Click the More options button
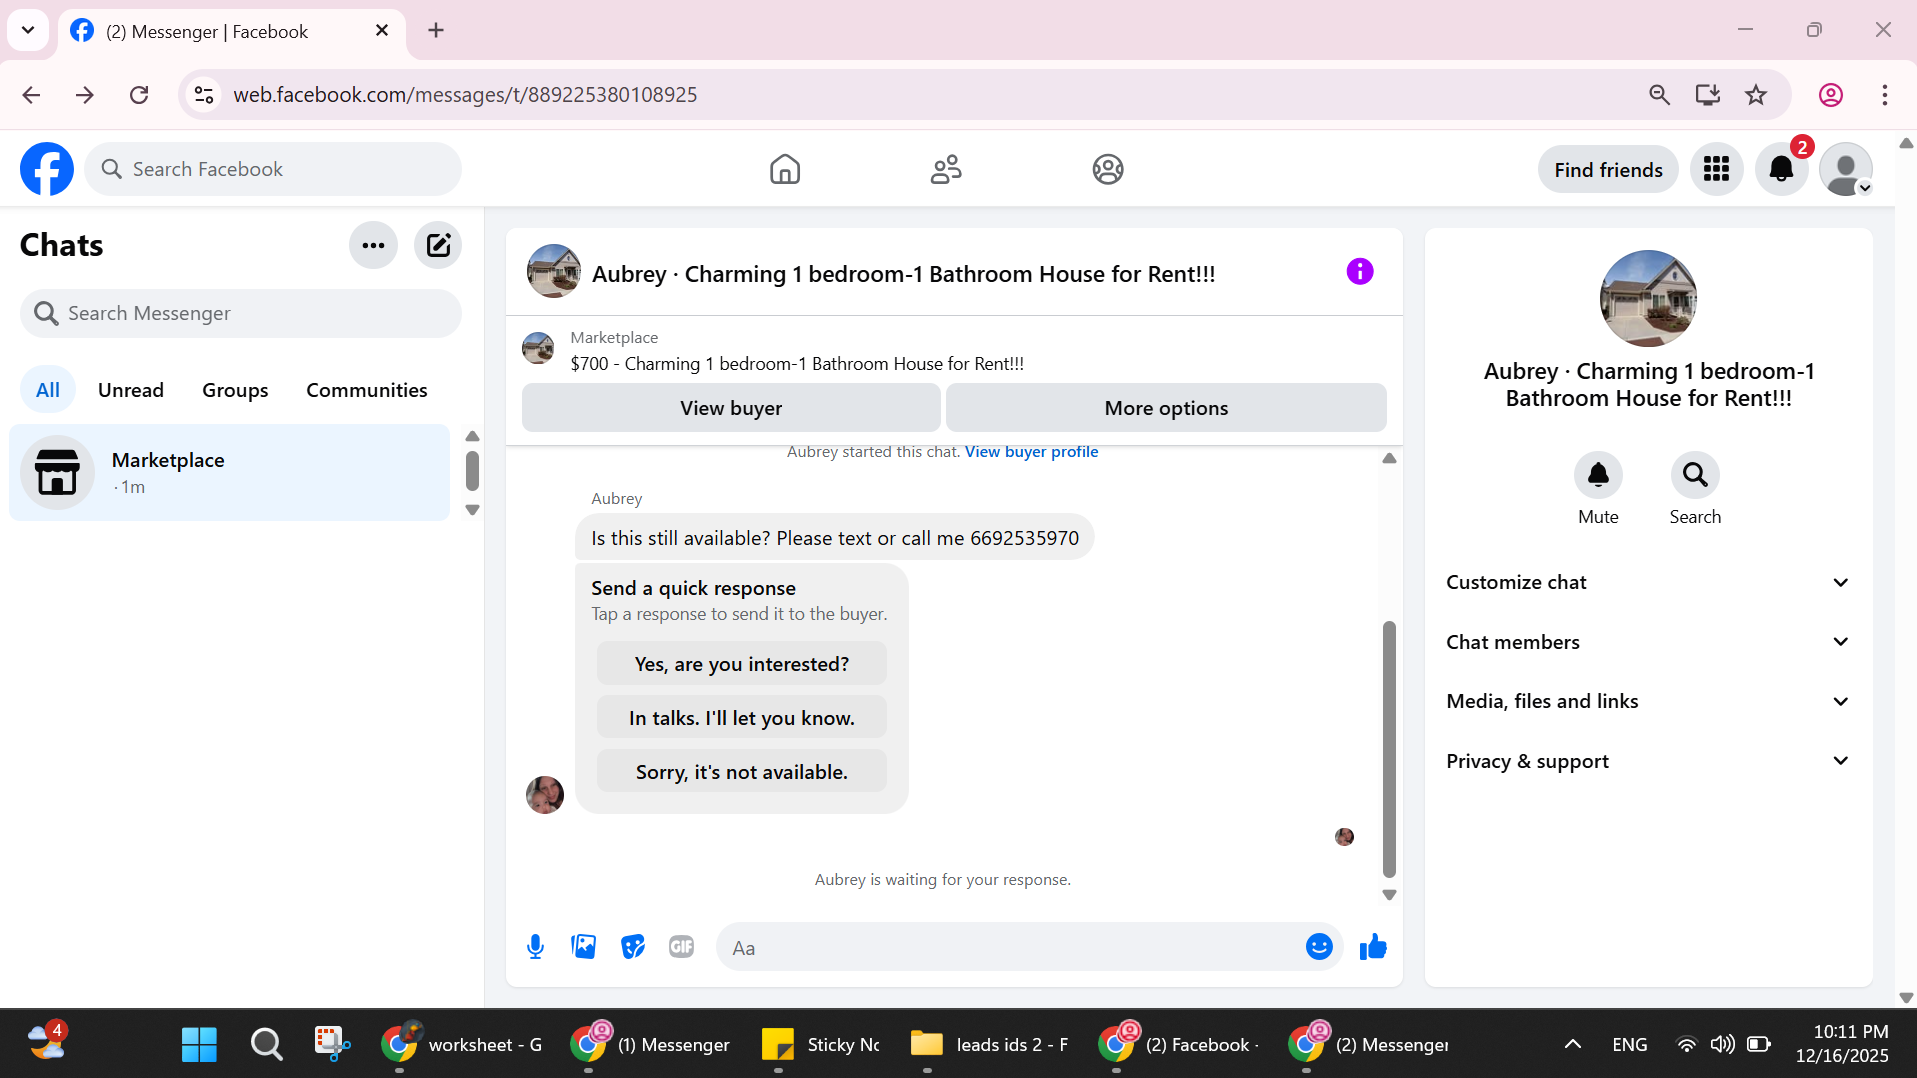1917x1078 pixels. click(1166, 408)
